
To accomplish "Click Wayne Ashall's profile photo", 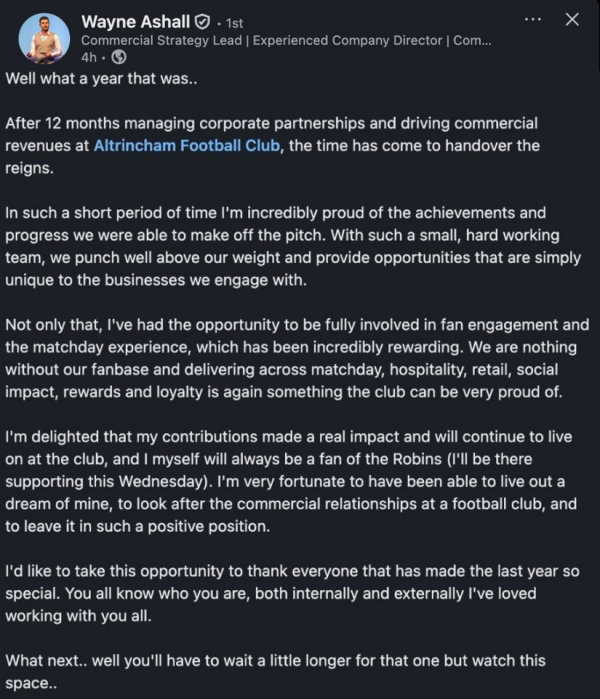I will (43, 38).
